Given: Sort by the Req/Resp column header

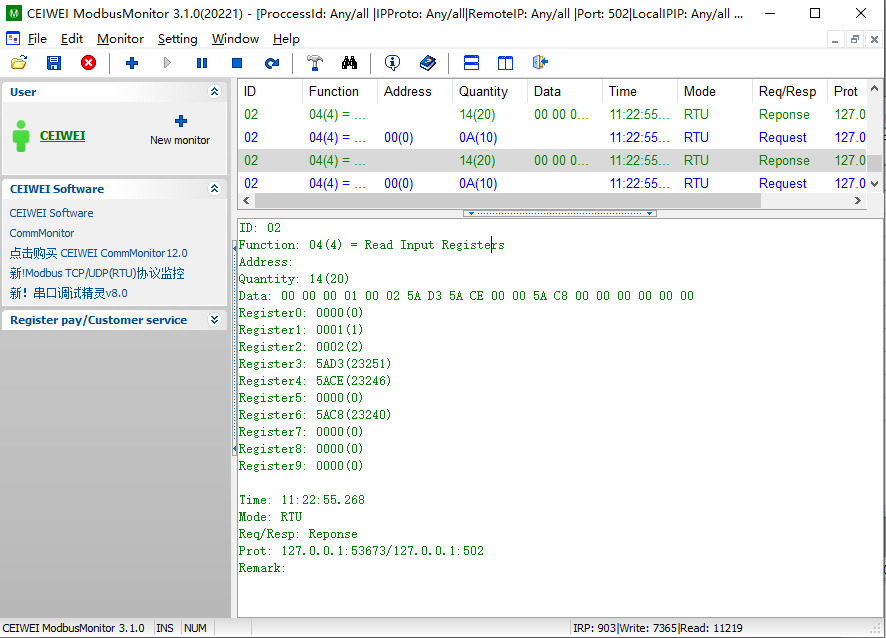Looking at the screenshot, I should (790, 92).
